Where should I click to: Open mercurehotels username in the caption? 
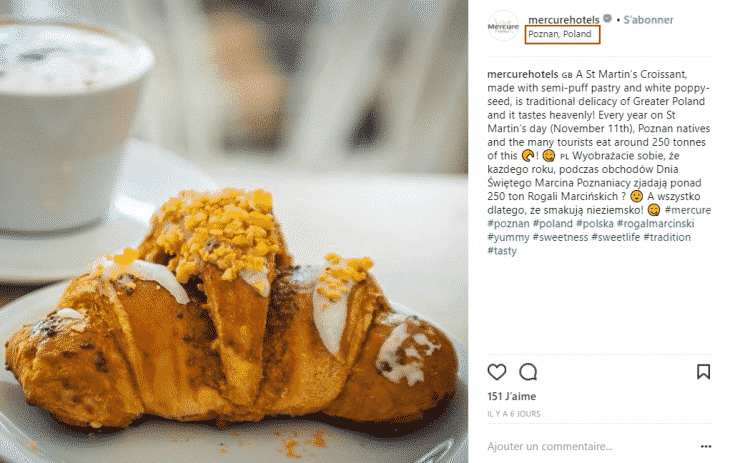[522, 74]
